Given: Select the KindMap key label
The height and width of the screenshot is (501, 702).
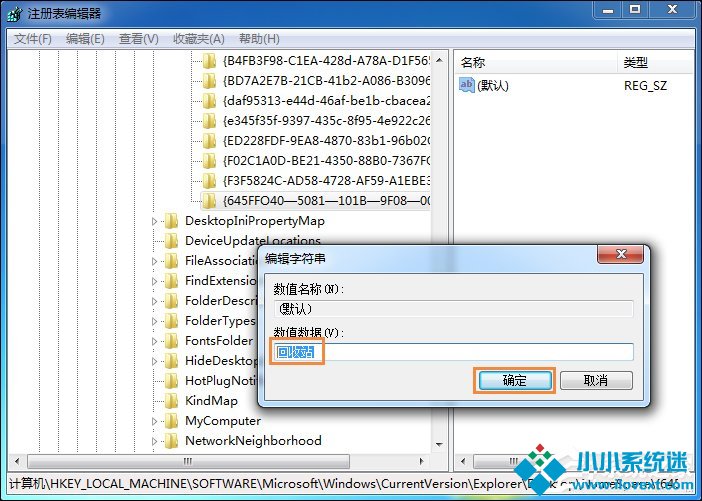Looking at the screenshot, I should click(211, 401).
